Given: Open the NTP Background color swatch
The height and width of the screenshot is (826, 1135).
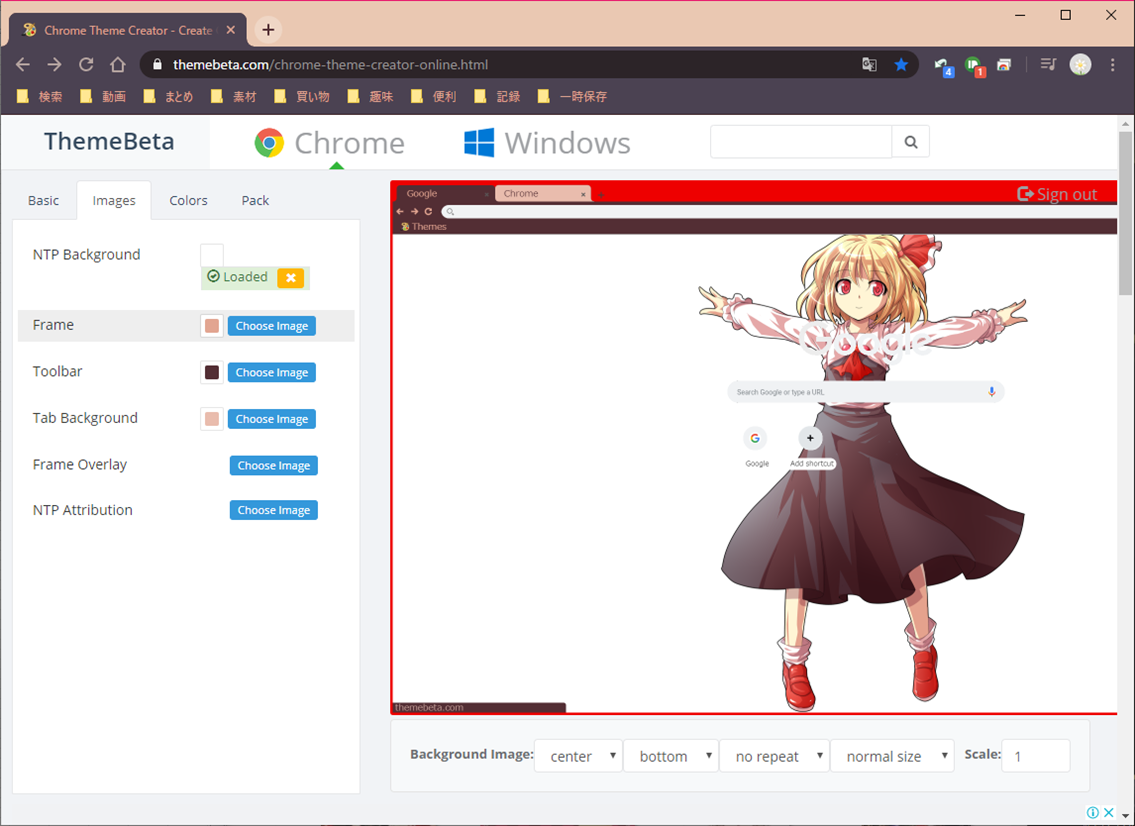Looking at the screenshot, I should click(212, 255).
